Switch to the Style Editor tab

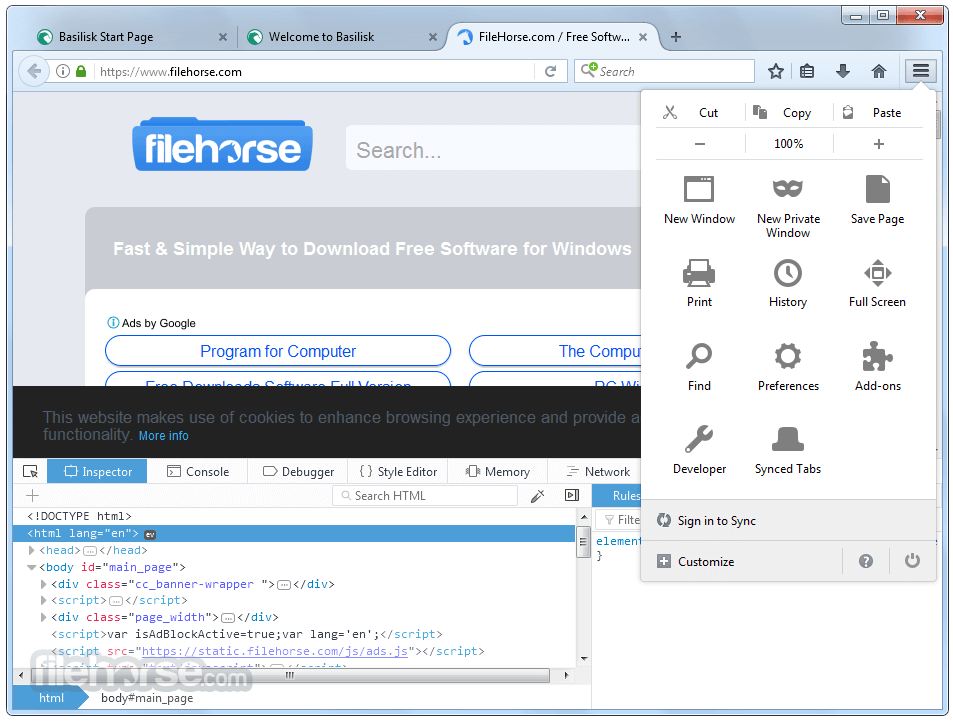coord(398,472)
